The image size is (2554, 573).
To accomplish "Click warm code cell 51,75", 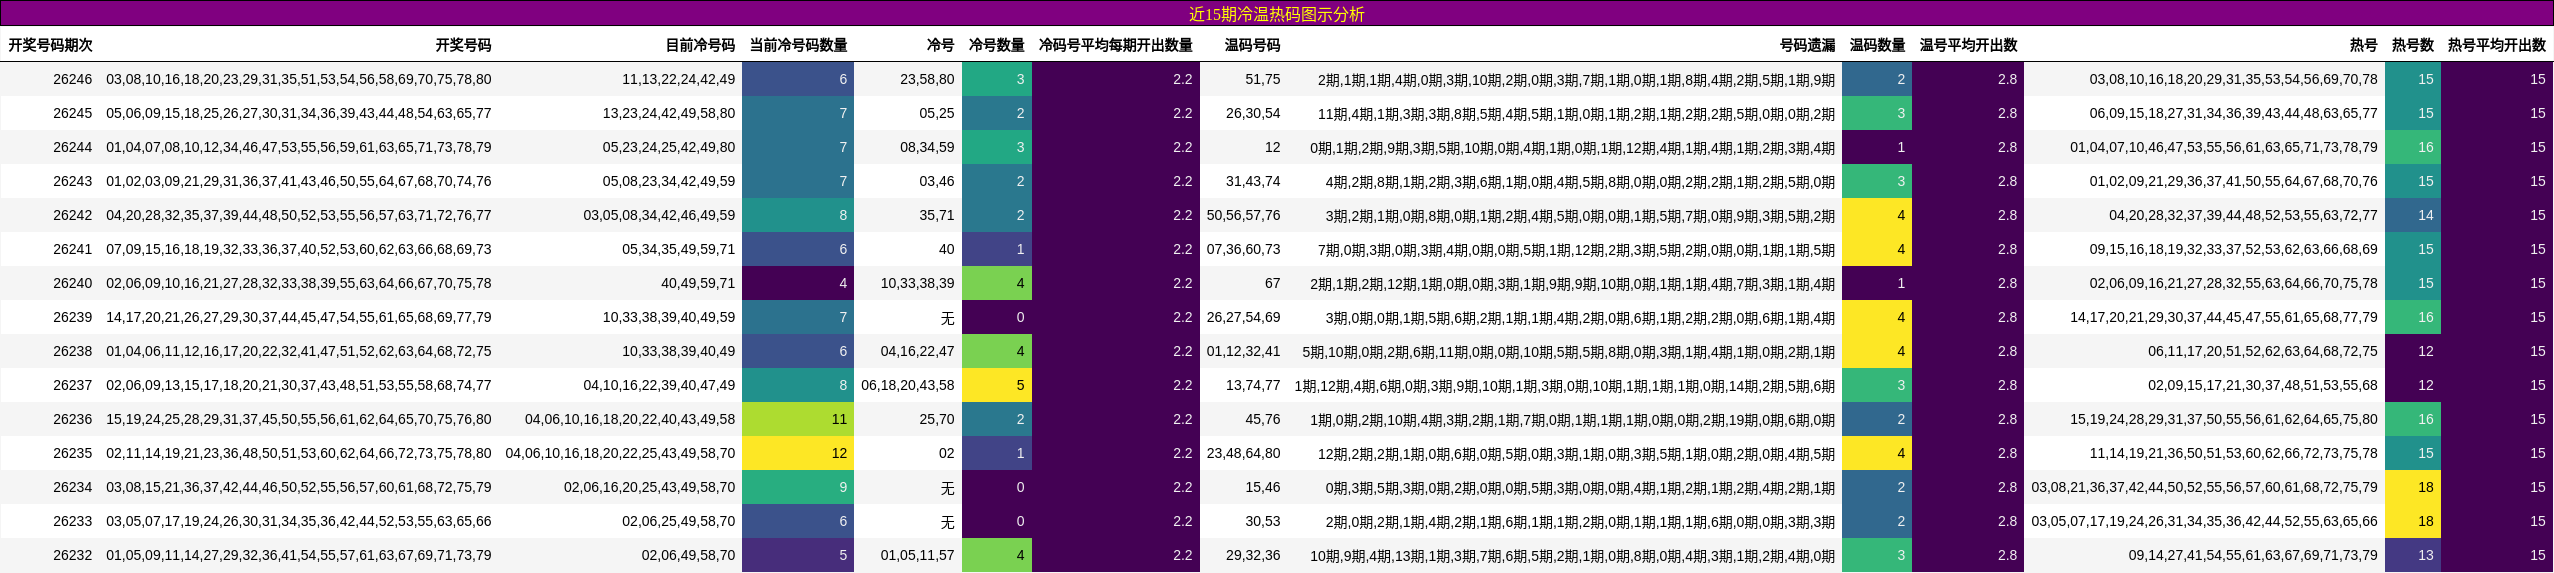I will point(1263,79).
